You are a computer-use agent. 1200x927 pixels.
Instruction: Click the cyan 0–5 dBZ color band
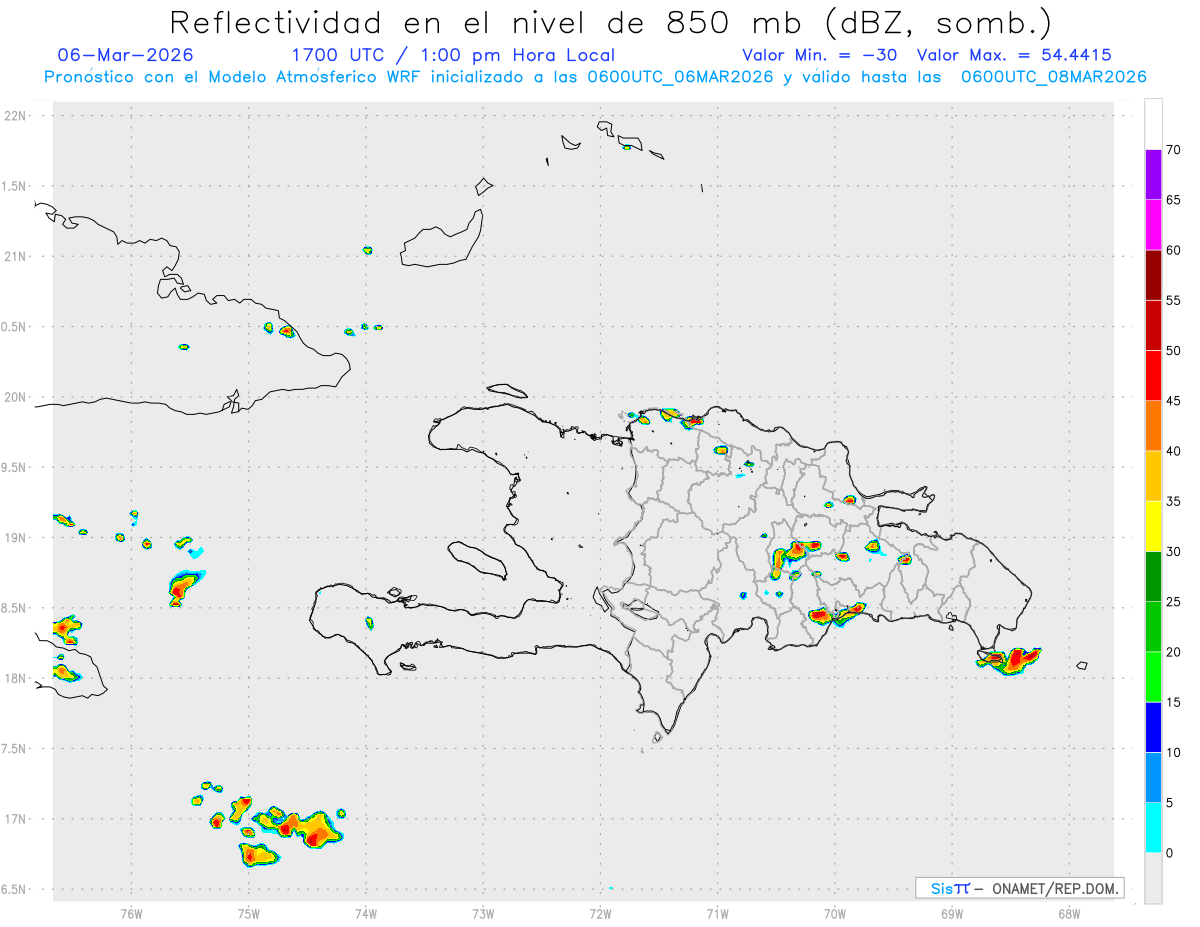(x=1153, y=828)
